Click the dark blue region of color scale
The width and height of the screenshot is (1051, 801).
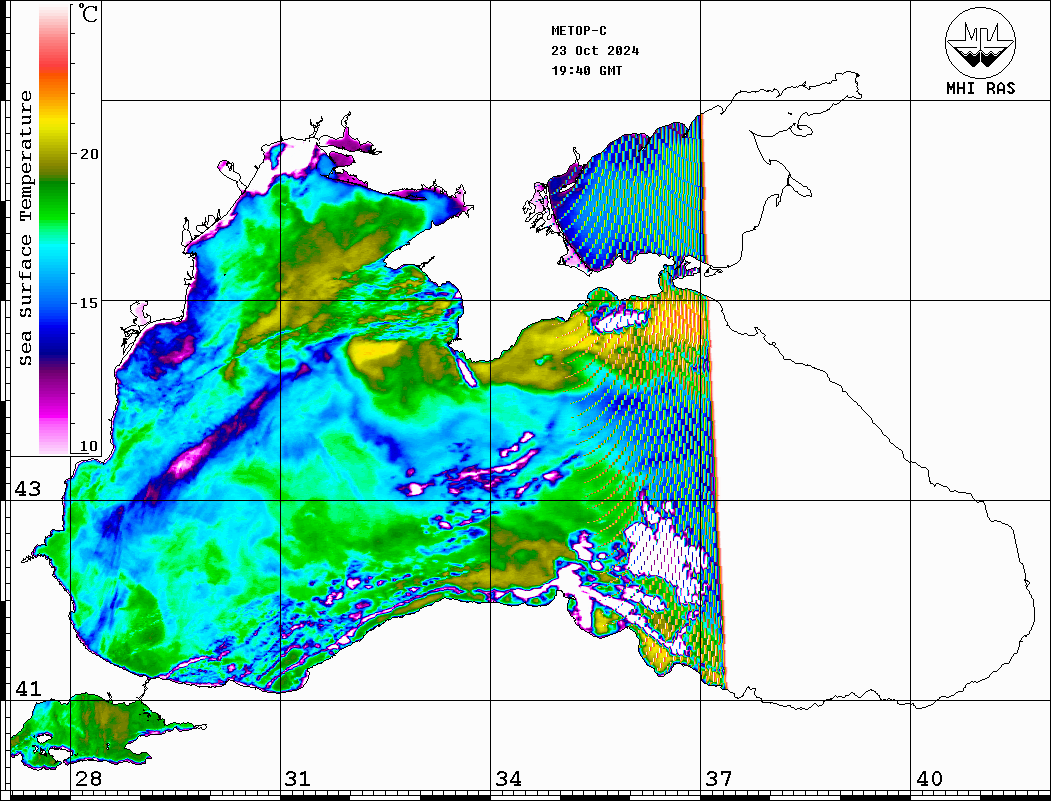tap(54, 342)
